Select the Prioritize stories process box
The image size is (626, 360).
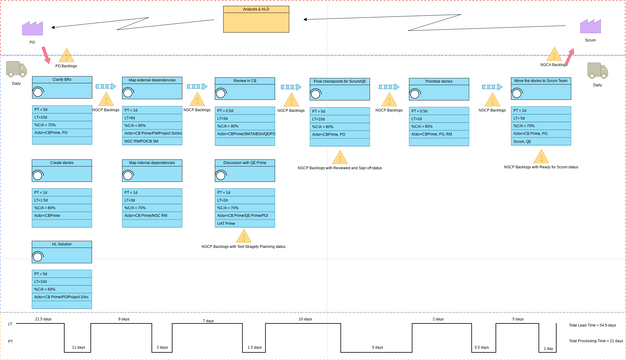439,89
